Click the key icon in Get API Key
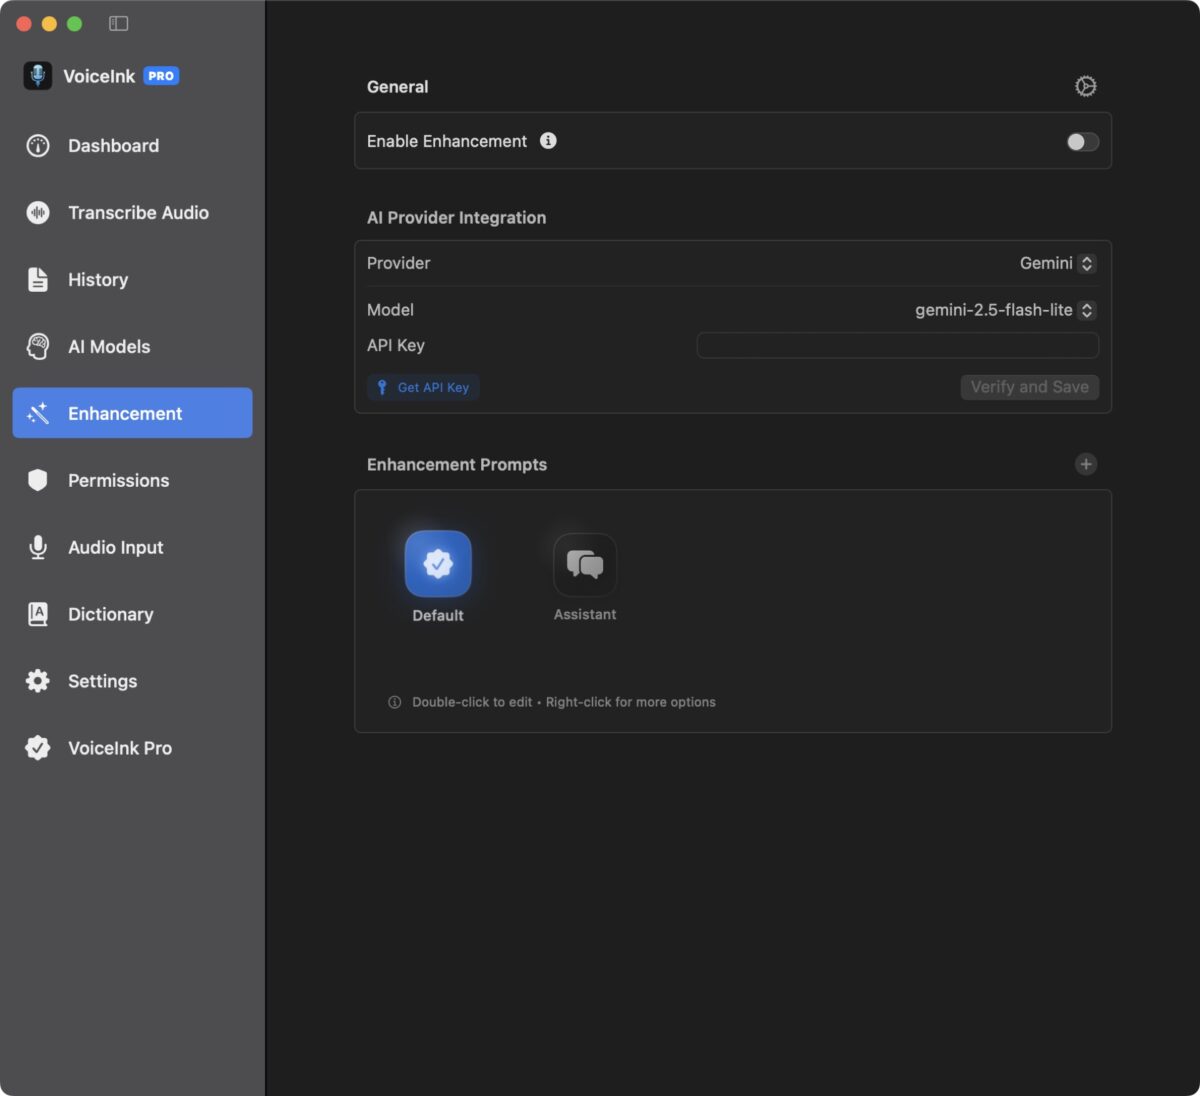The height and width of the screenshot is (1096, 1200). pos(382,387)
